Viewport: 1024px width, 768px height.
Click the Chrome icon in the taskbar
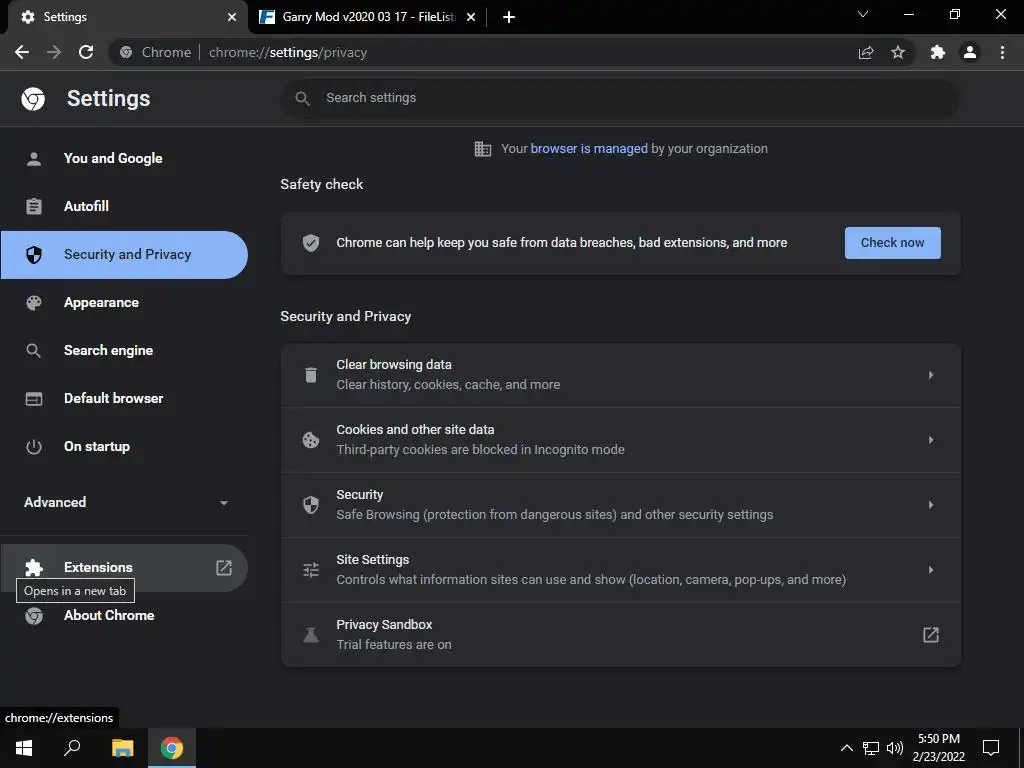point(172,748)
